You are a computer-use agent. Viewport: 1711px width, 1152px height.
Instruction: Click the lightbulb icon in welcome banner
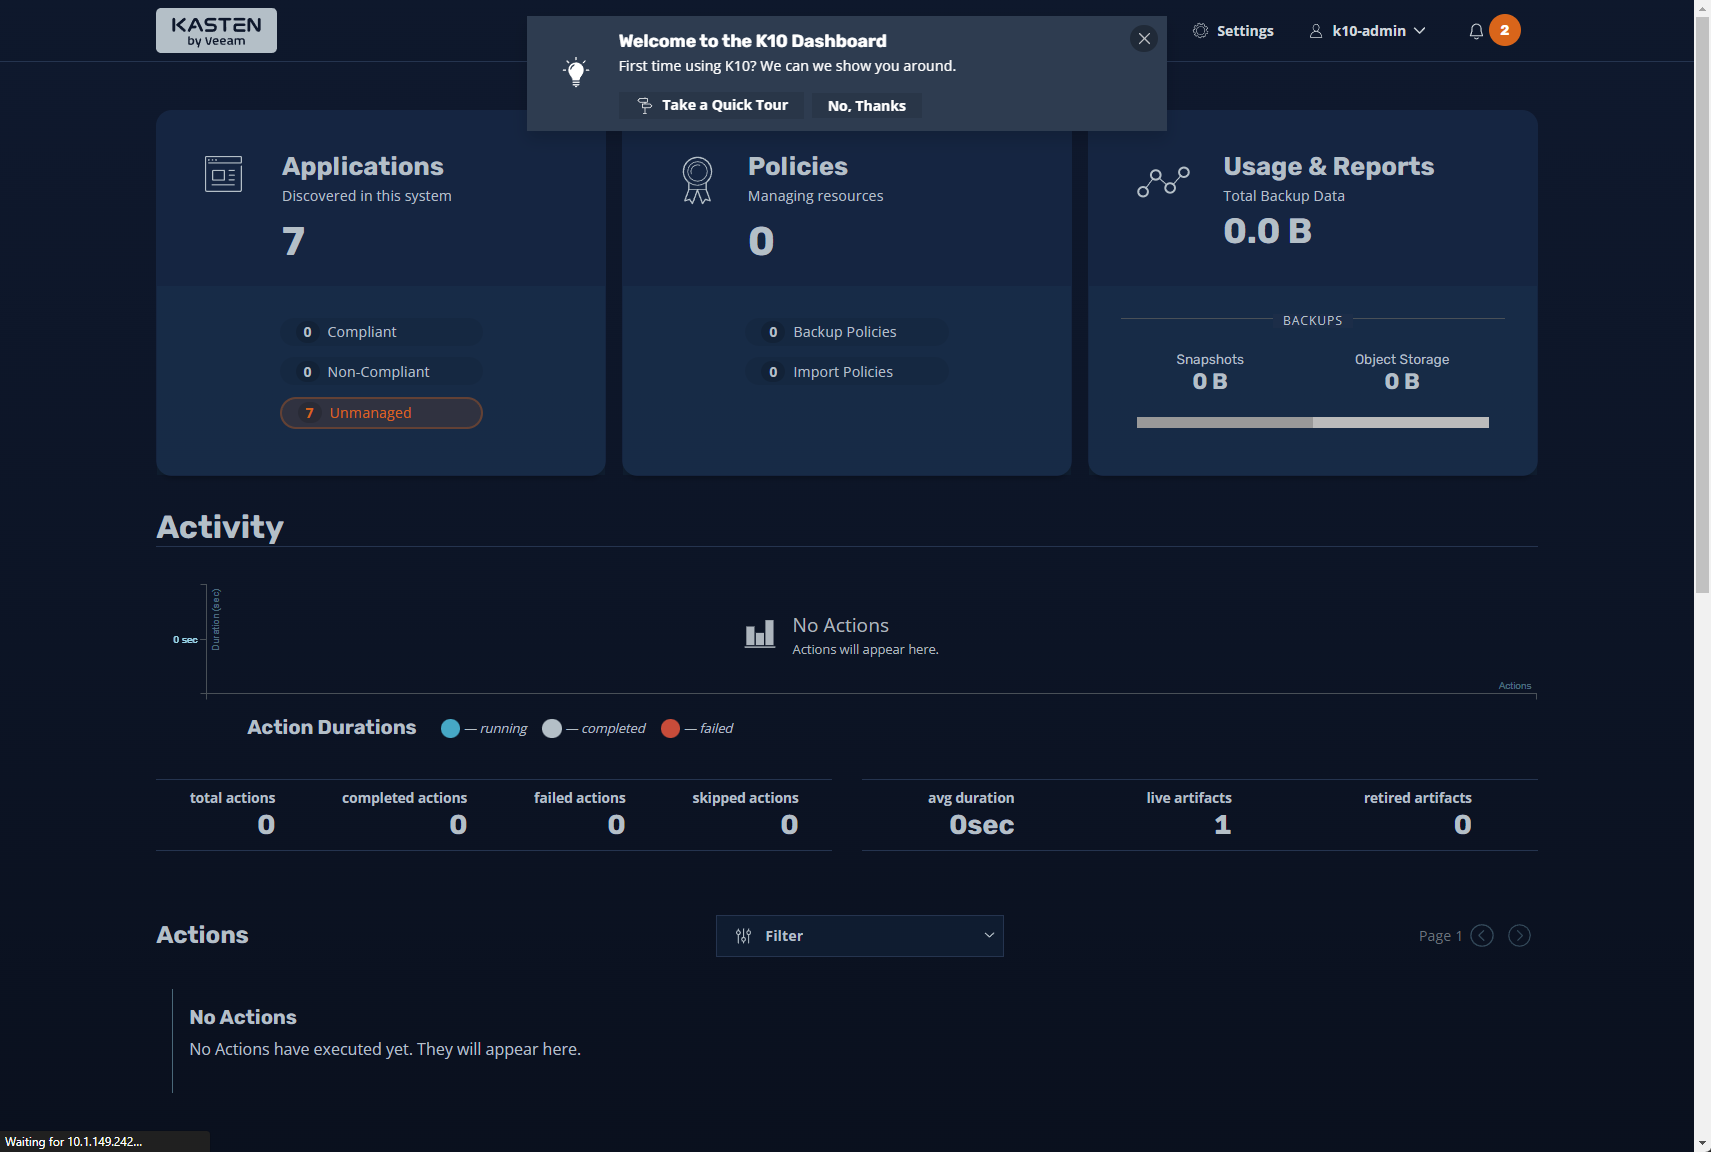click(576, 72)
